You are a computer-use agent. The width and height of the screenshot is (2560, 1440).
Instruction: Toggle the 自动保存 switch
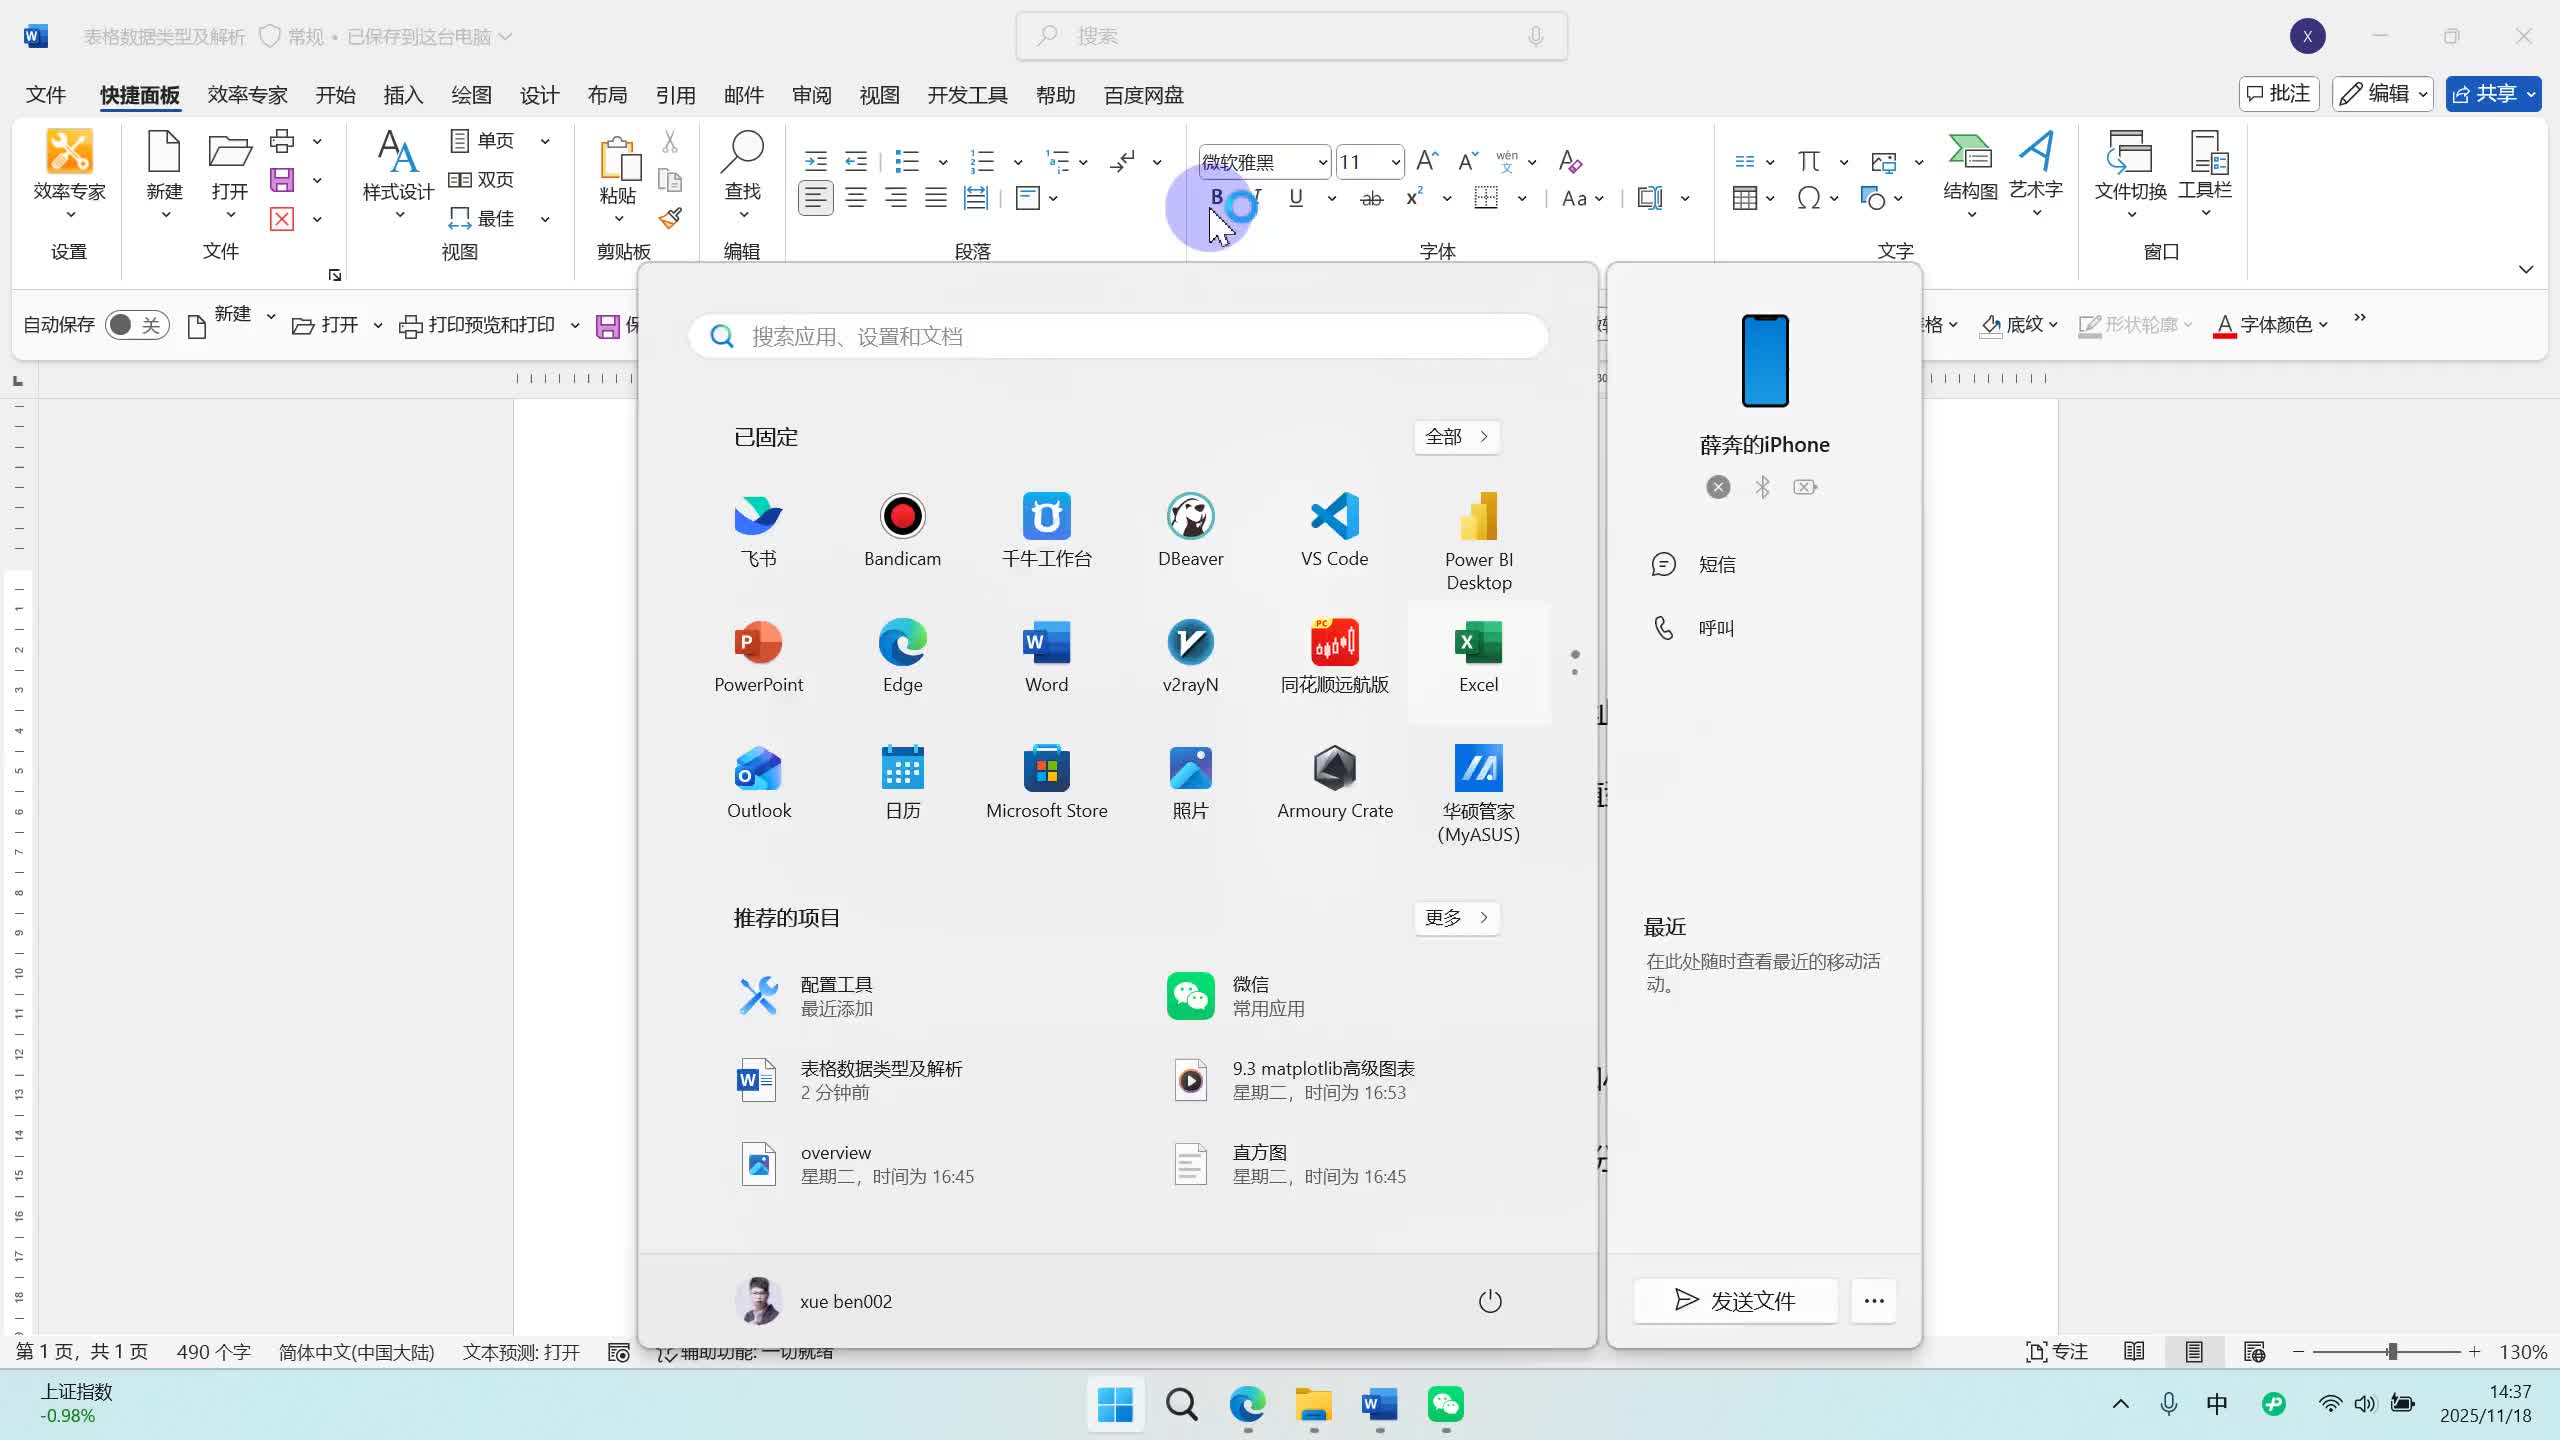[137, 325]
